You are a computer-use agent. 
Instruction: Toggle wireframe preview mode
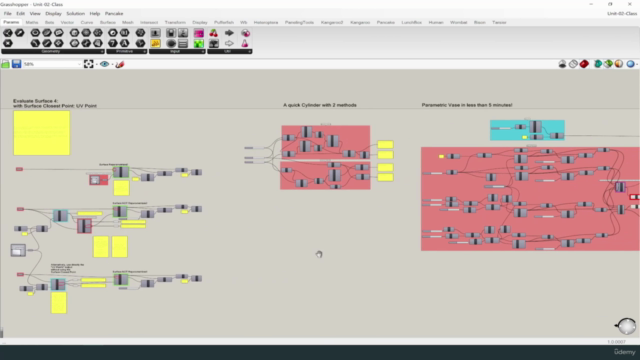pyautogui.click(x=573, y=64)
